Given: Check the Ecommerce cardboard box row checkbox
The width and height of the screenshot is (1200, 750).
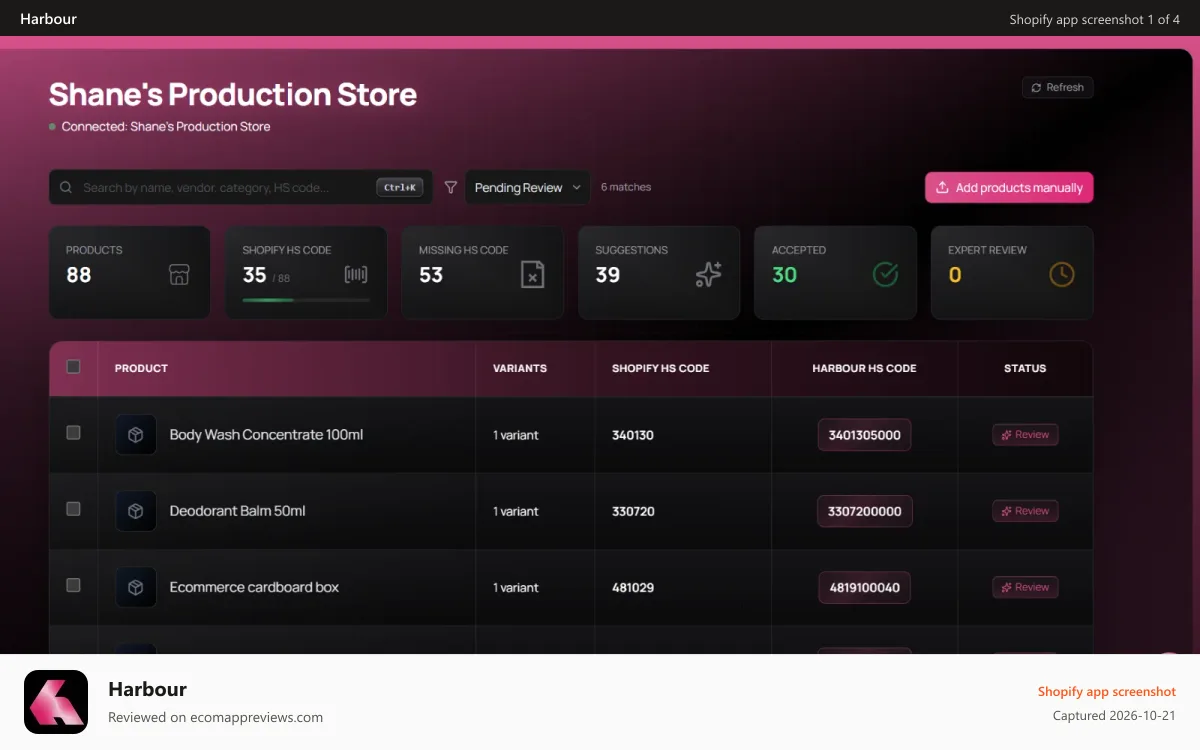Looking at the screenshot, I should (73, 585).
